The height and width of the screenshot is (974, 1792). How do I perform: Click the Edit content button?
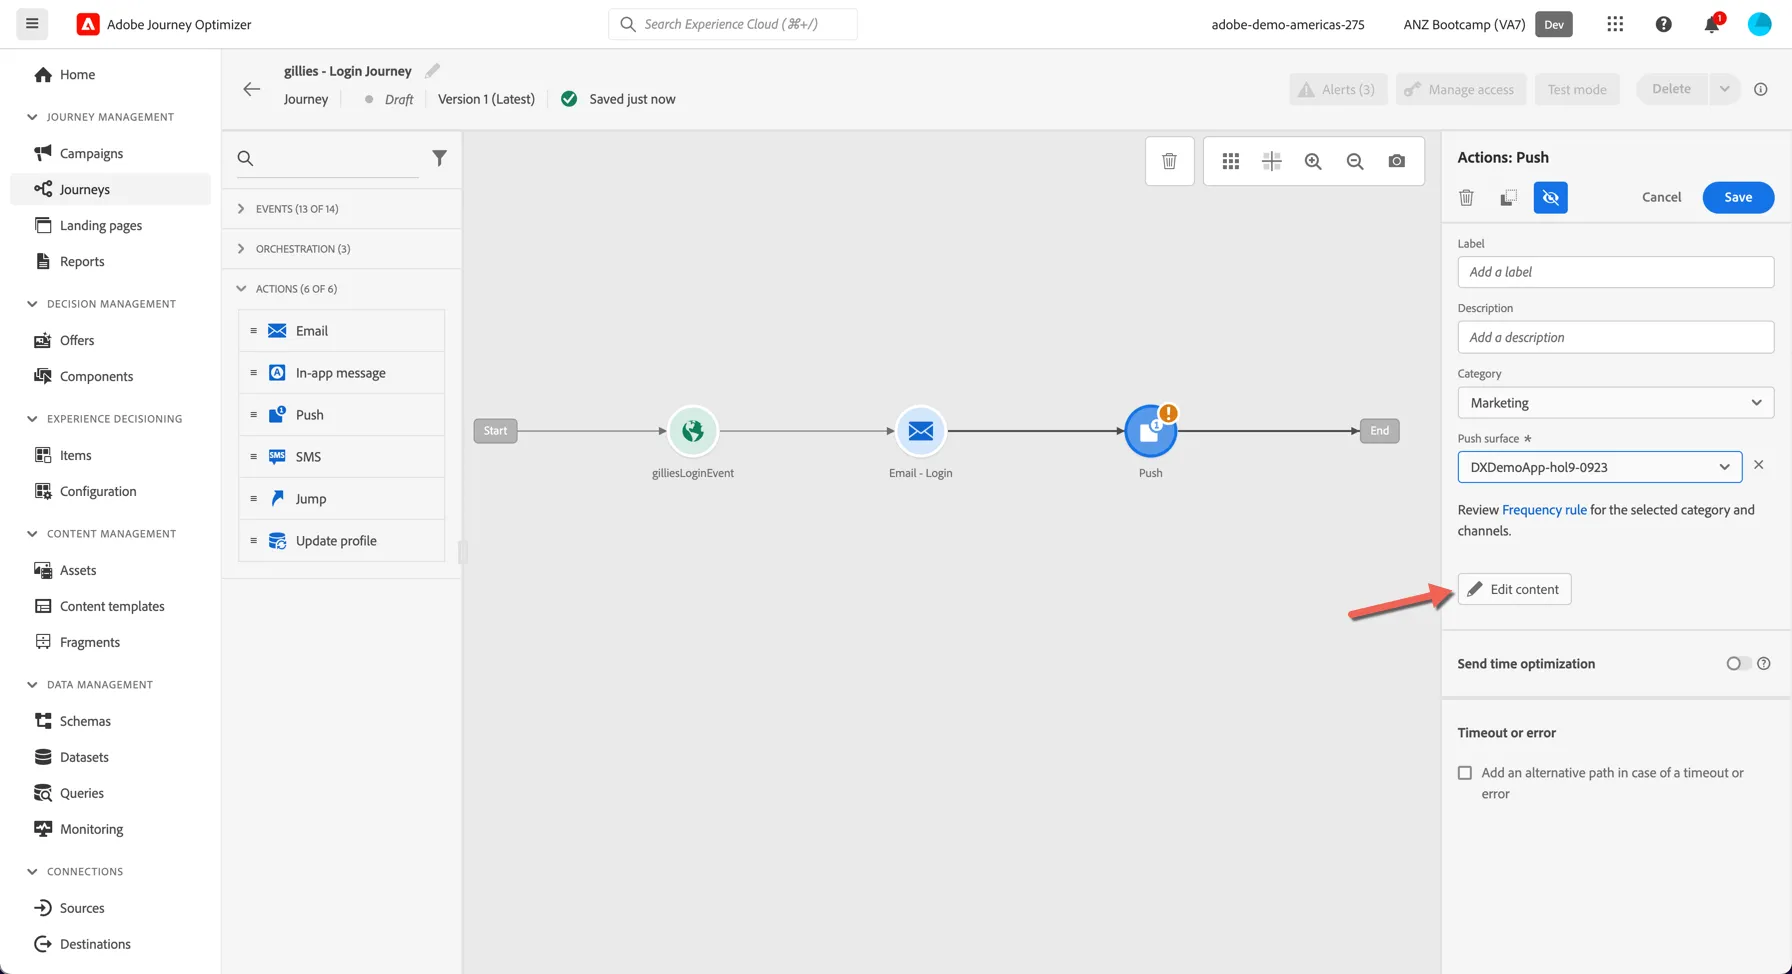[1514, 589]
